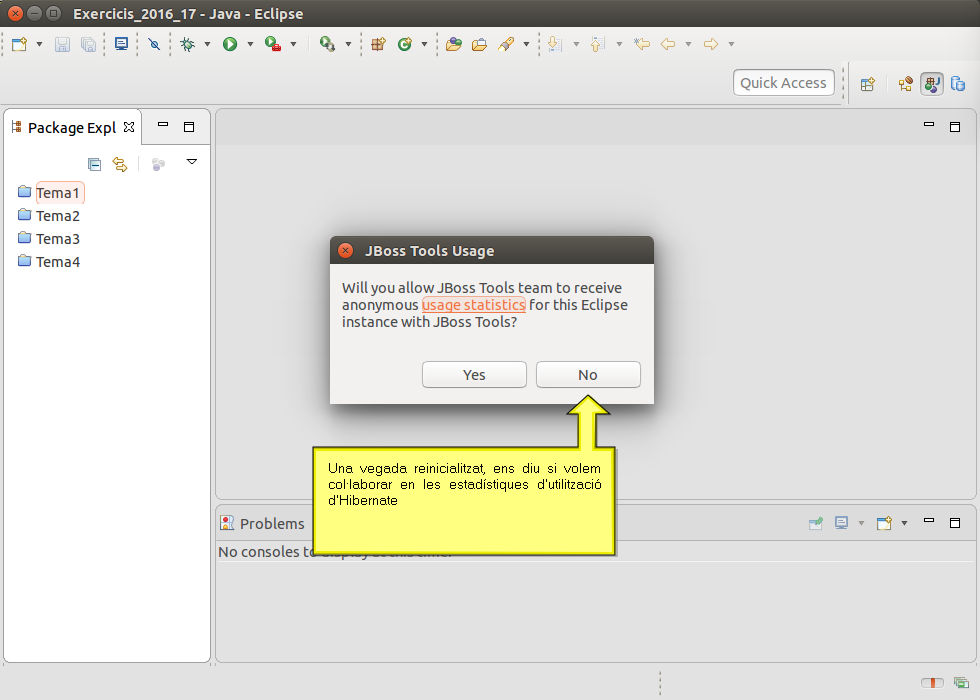Image resolution: width=980 pixels, height=700 pixels.
Task: Click the Forward navigation arrow
Action: coord(711,44)
